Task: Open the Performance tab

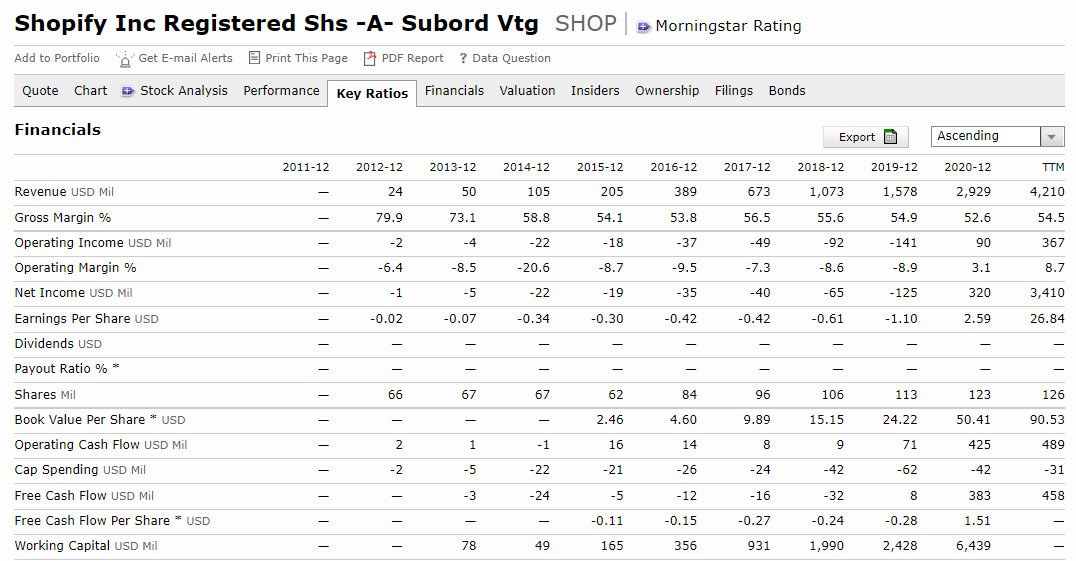Action: tap(281, 91)
